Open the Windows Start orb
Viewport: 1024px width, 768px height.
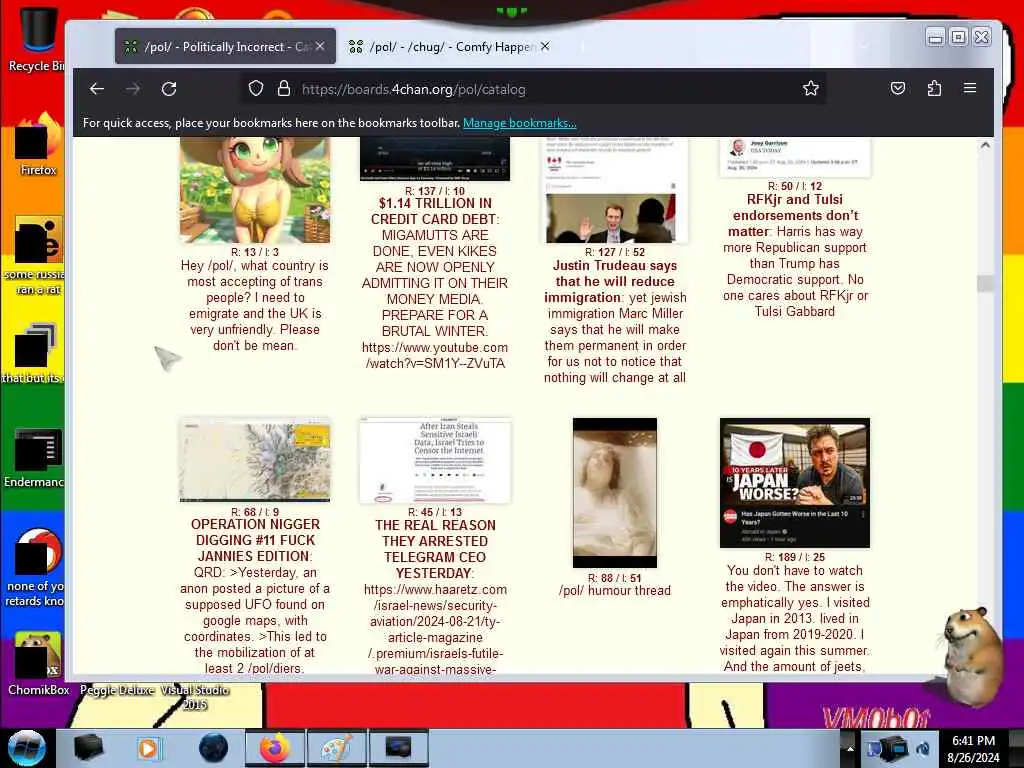pos(27,748)
